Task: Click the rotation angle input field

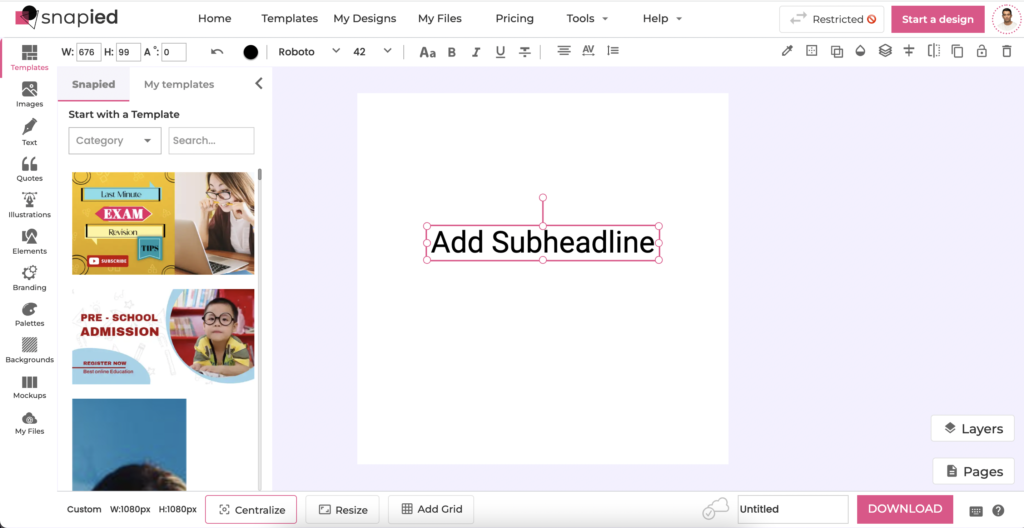Action: [x=174, y=52]
